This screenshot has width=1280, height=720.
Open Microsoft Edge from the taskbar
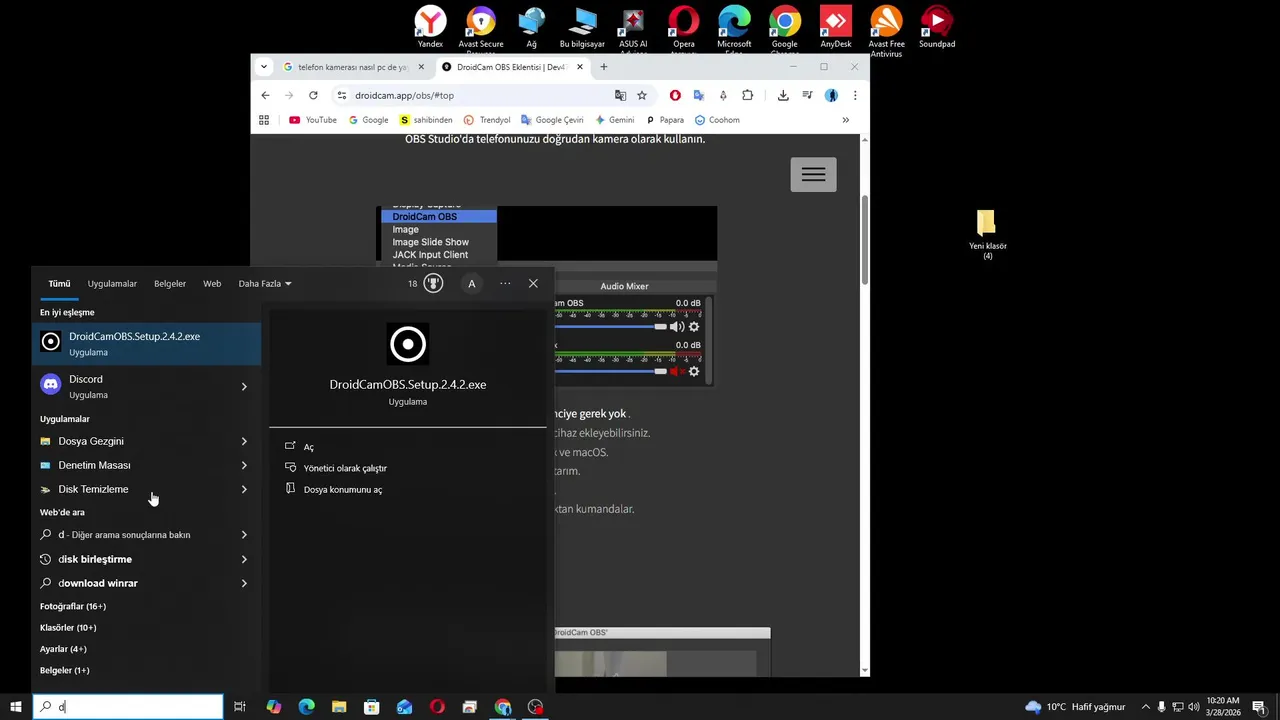307,707
